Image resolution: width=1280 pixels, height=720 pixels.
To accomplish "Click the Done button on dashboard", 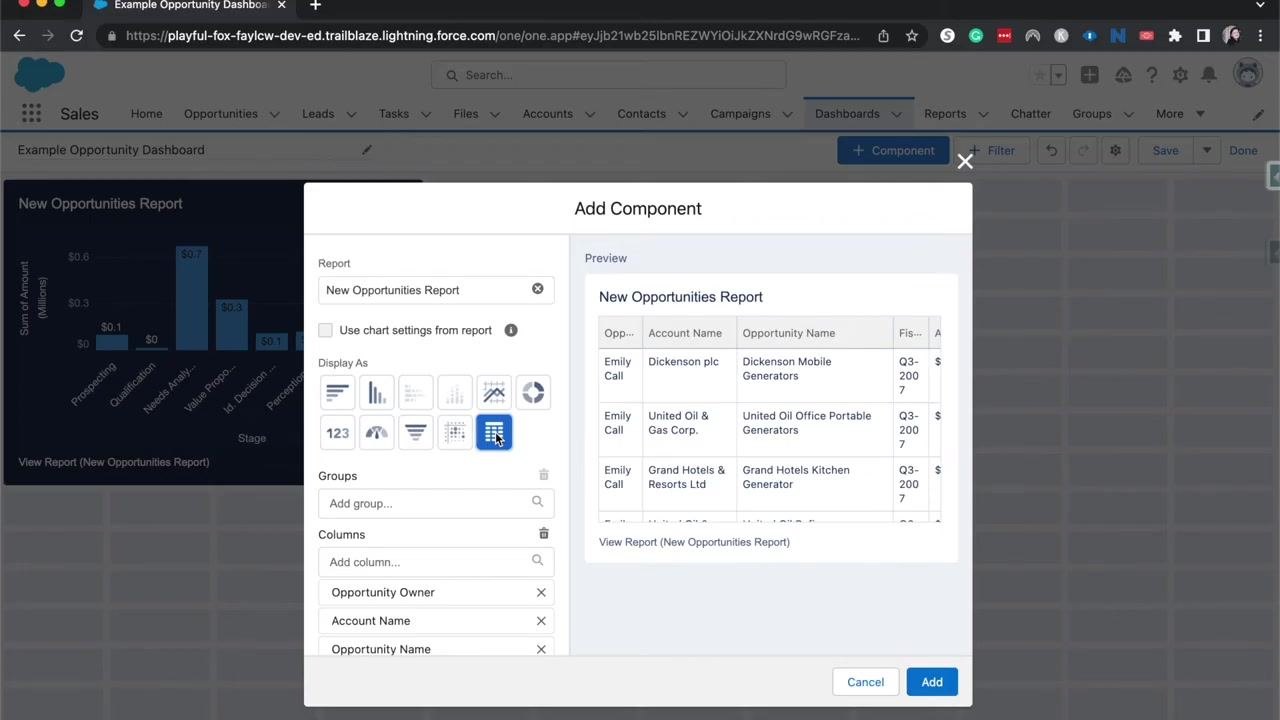I will 1243,150.
